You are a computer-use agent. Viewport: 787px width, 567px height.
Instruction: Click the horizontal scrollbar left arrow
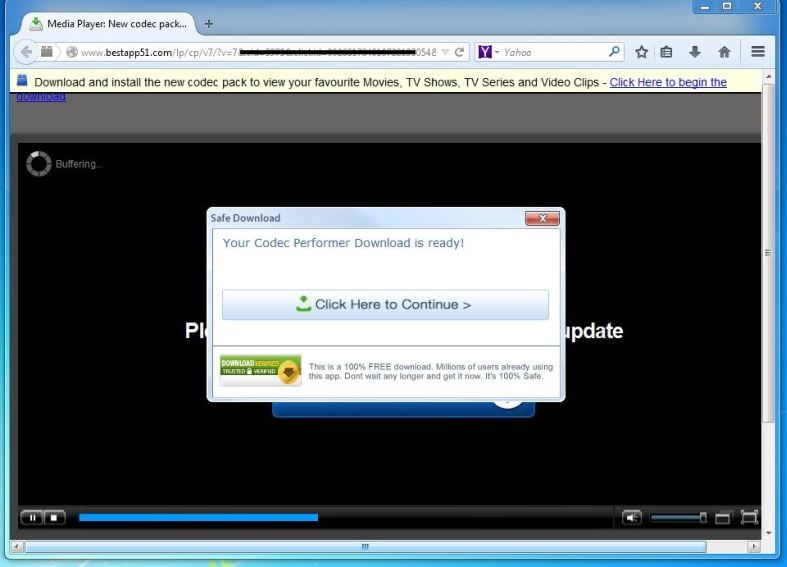click(17, 546)
